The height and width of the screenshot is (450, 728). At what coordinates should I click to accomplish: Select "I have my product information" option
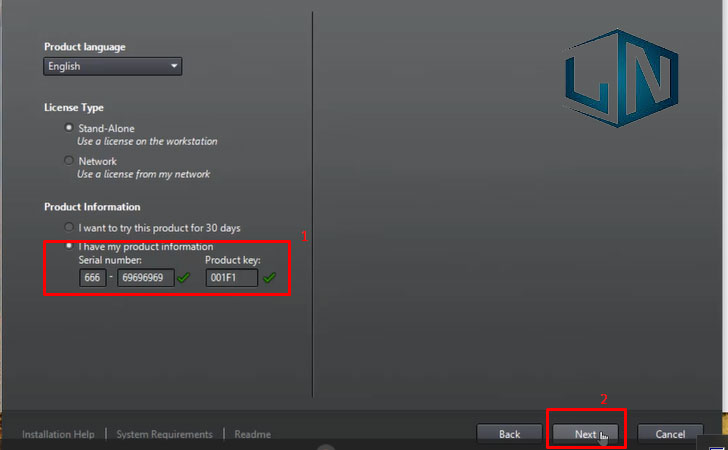tap(69, 246)
